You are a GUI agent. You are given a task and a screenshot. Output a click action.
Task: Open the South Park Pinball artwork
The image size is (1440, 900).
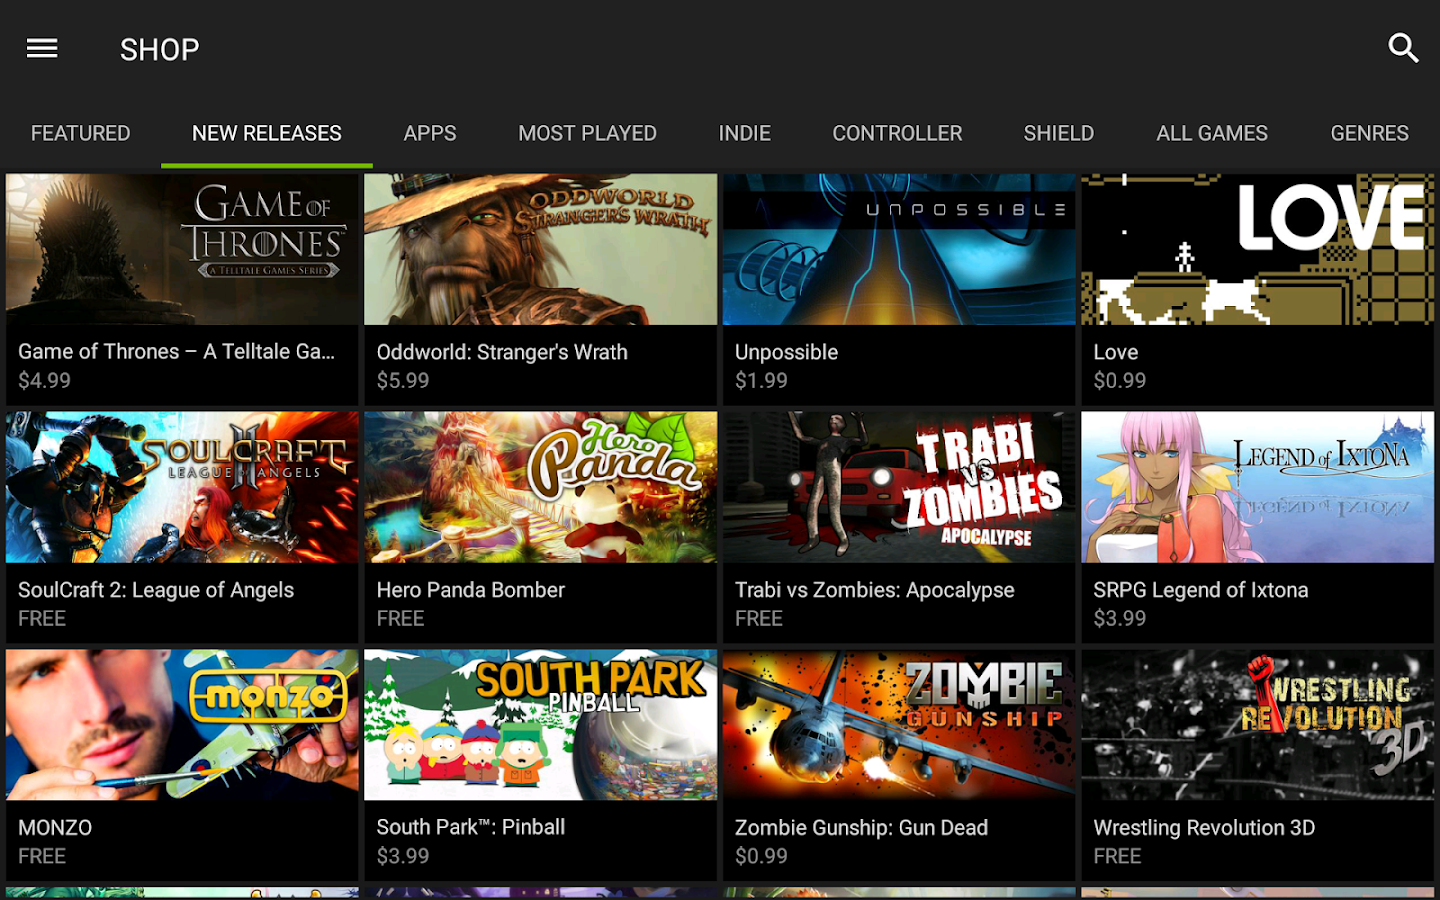(x=540, y=725)
